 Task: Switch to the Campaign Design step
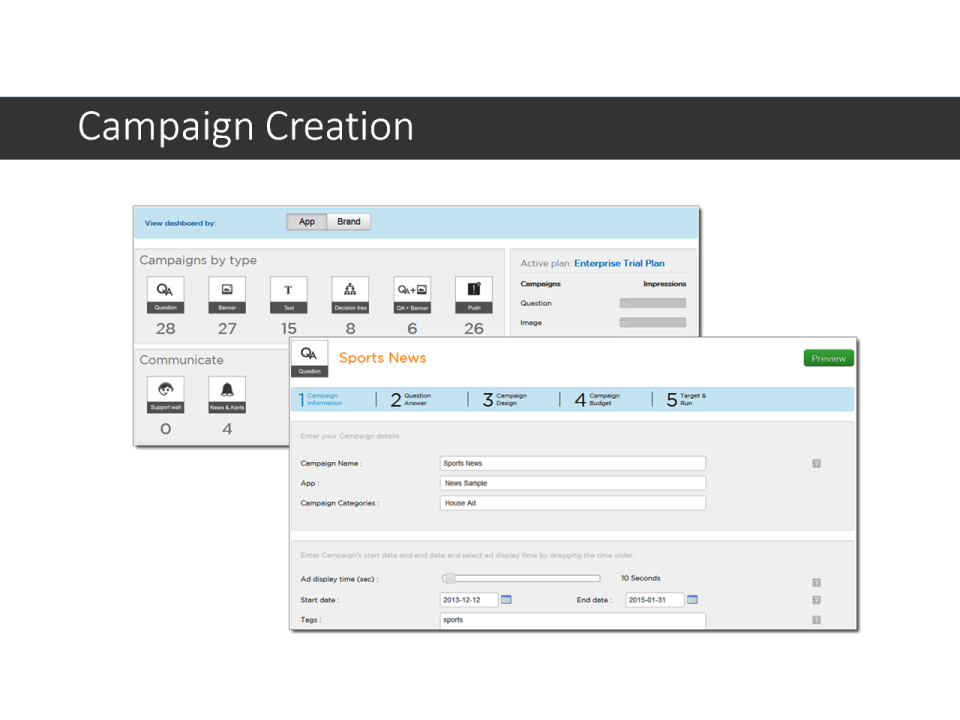pyautogui.click(x=510, y=399)
